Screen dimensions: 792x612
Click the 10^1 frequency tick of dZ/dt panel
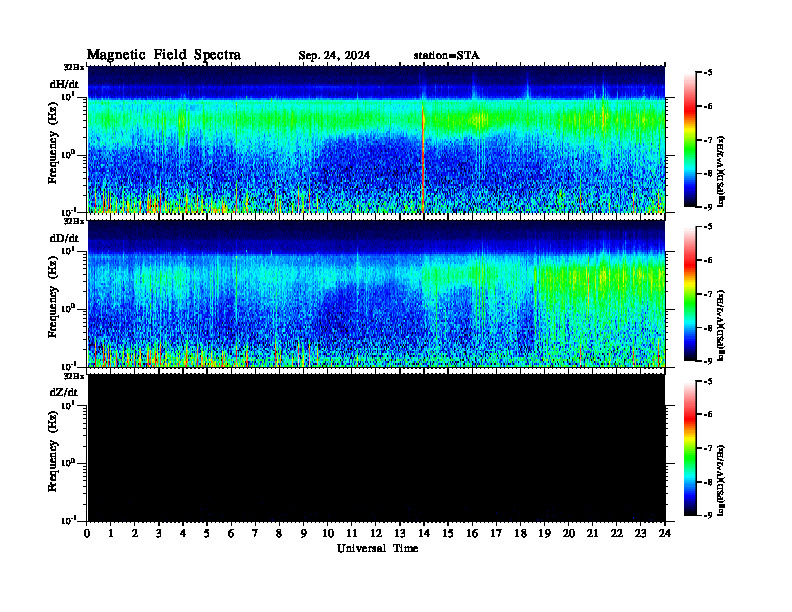(x=67, y=405)
